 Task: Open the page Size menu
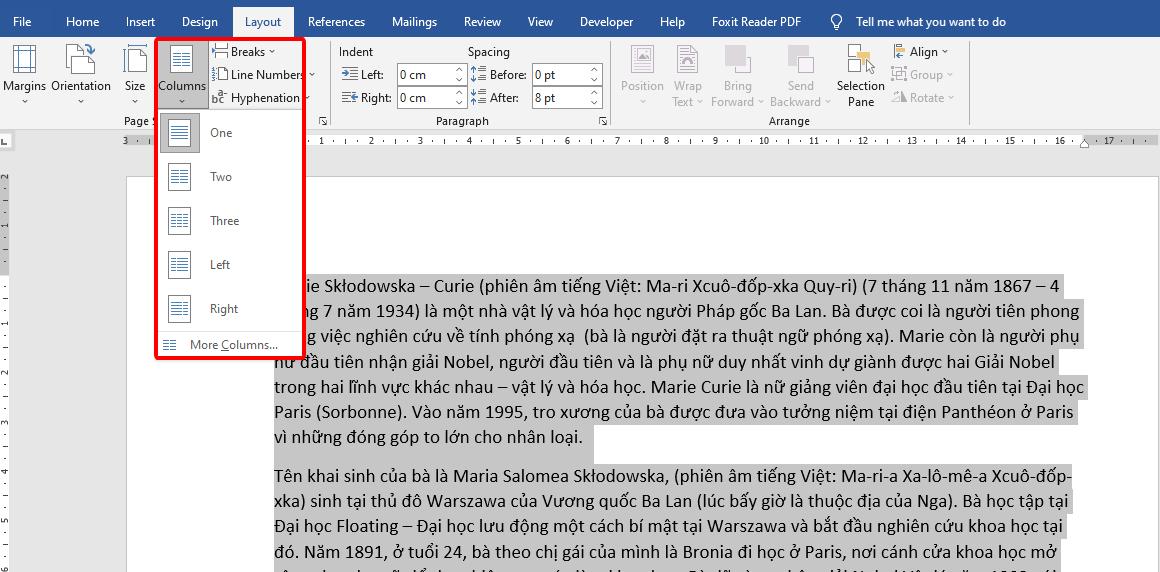[x=135, y=74]
